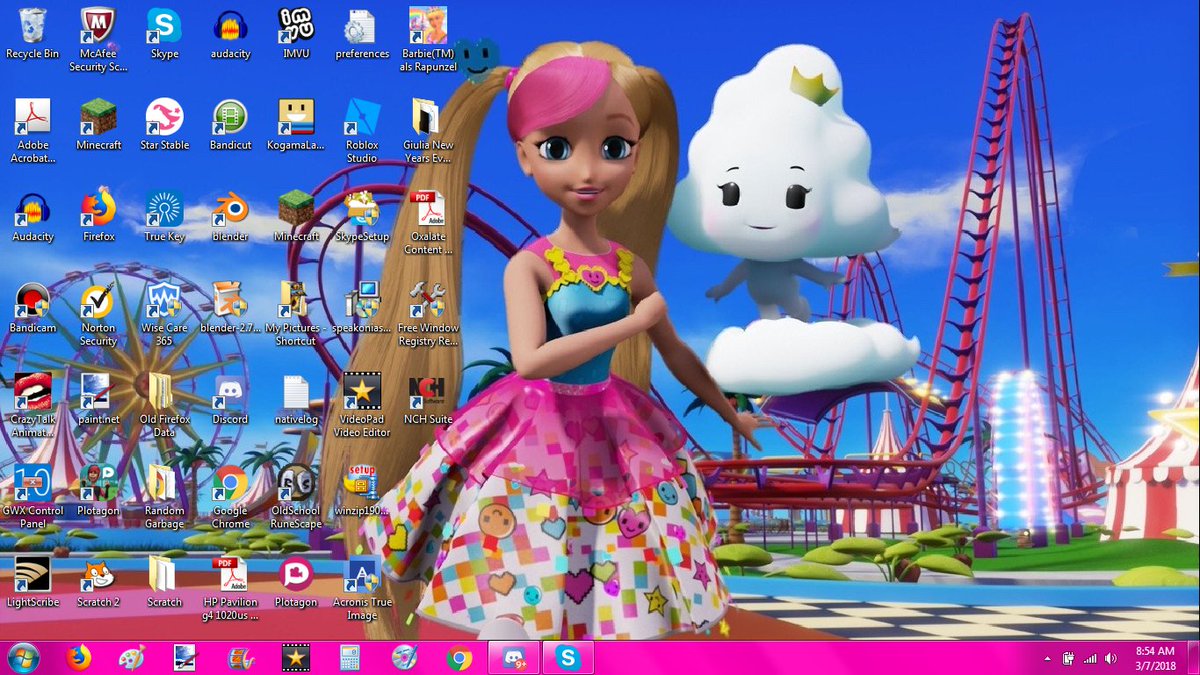Open the paint.net desktop shortcut
The image size is (1200, 675).
pos(98,399)
